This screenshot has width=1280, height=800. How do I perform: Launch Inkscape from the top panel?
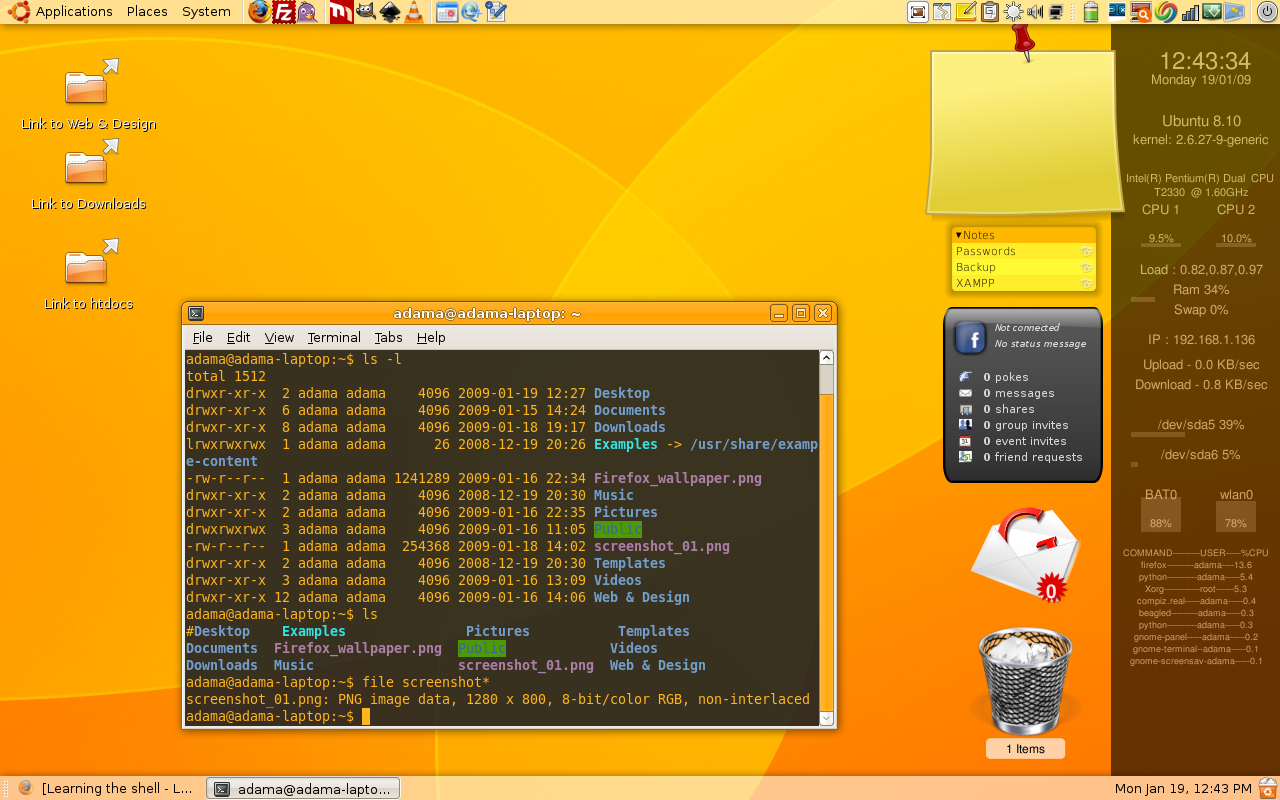(390, 12)
